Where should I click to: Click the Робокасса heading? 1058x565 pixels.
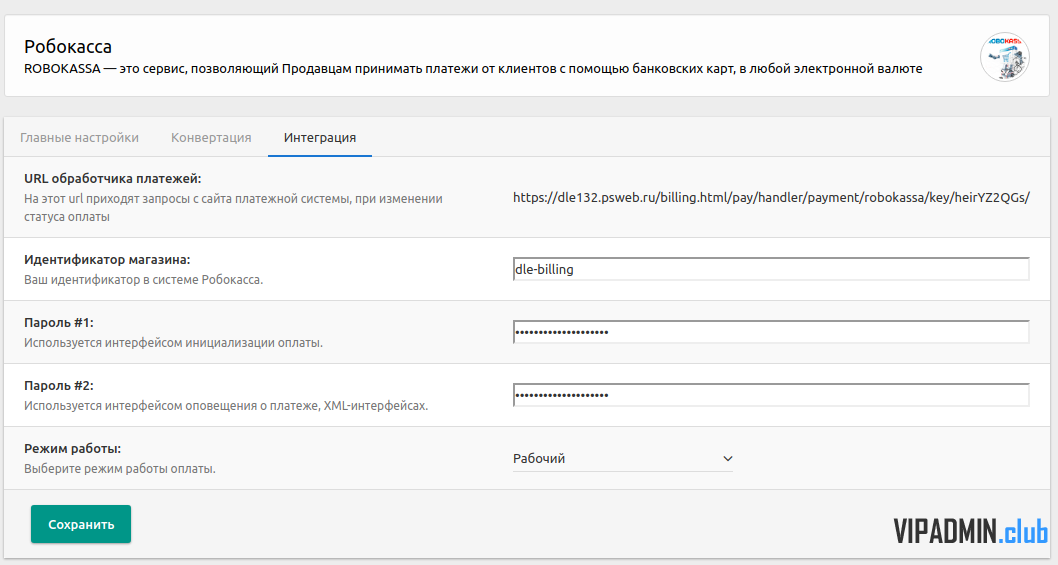pos(68,47)
